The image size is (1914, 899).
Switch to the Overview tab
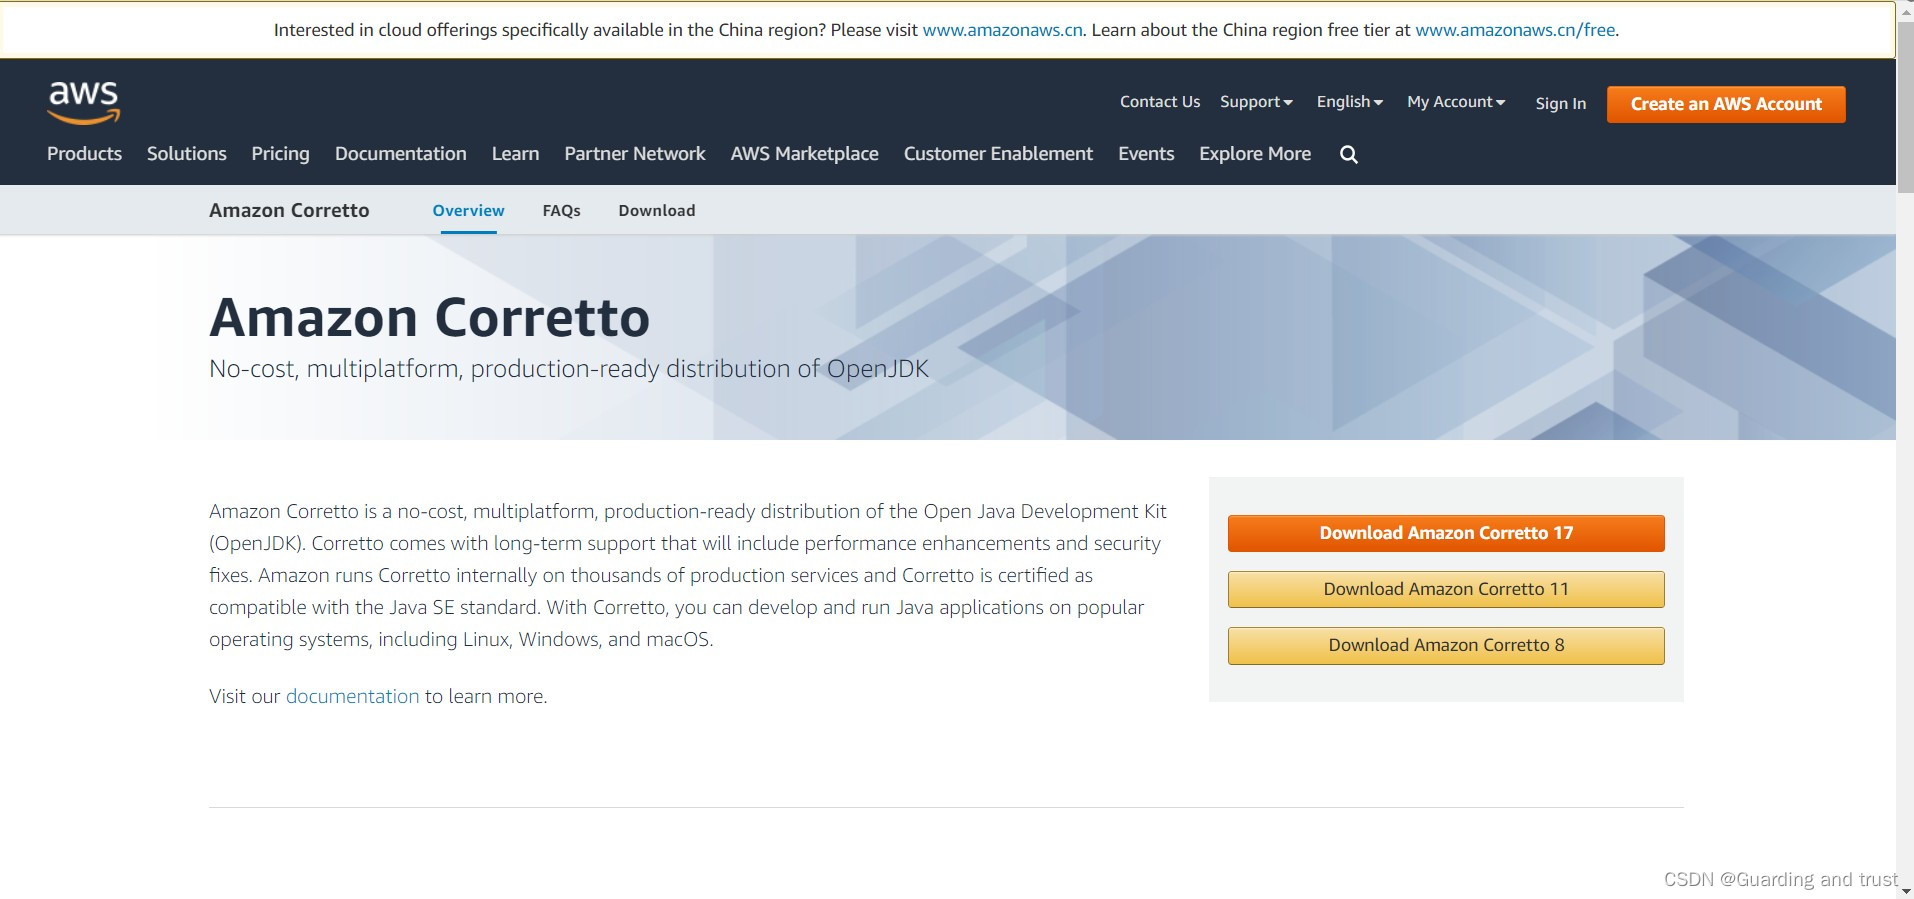[x=468, y=211]
